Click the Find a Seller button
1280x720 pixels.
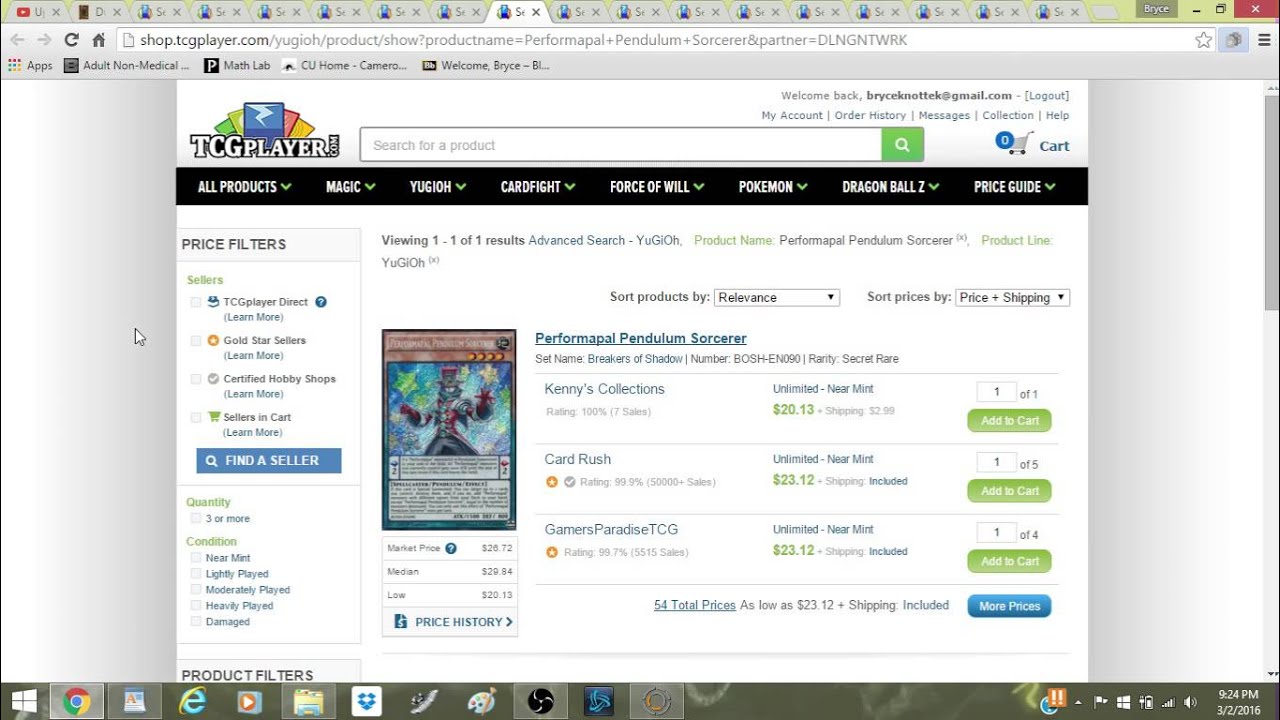tap(269, 460)
